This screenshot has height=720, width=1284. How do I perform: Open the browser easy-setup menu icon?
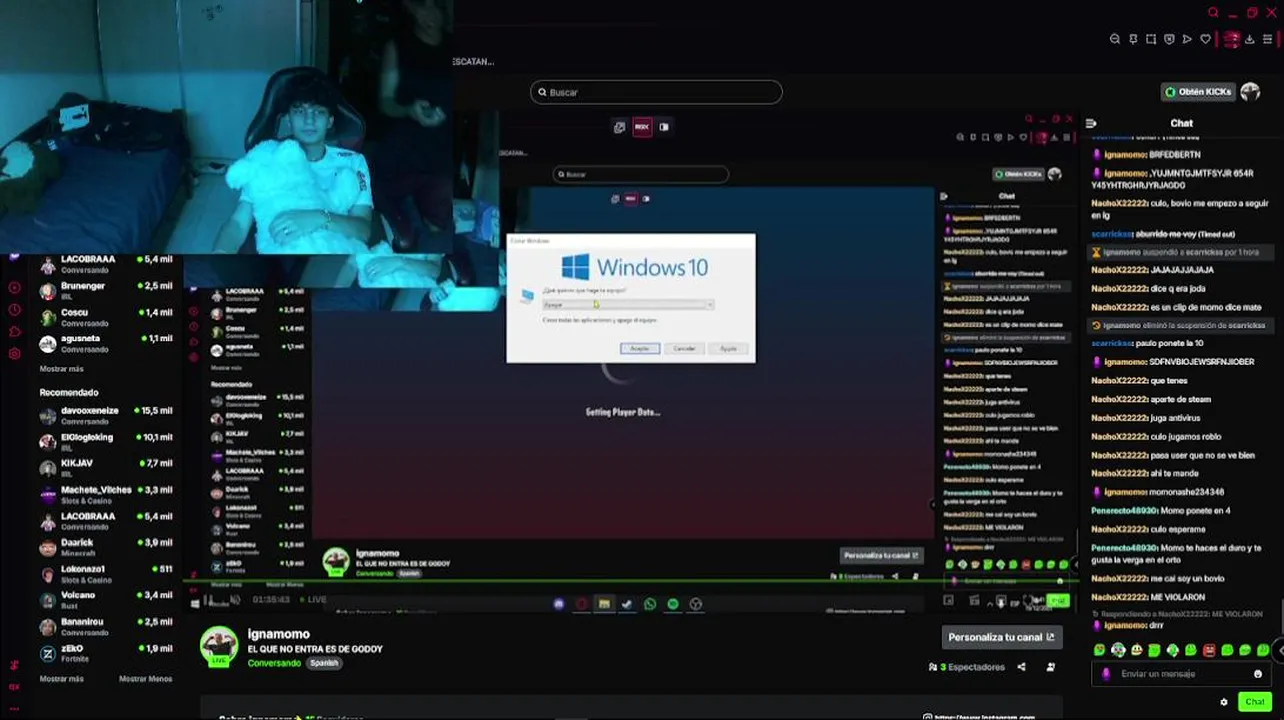(1268, 39)
